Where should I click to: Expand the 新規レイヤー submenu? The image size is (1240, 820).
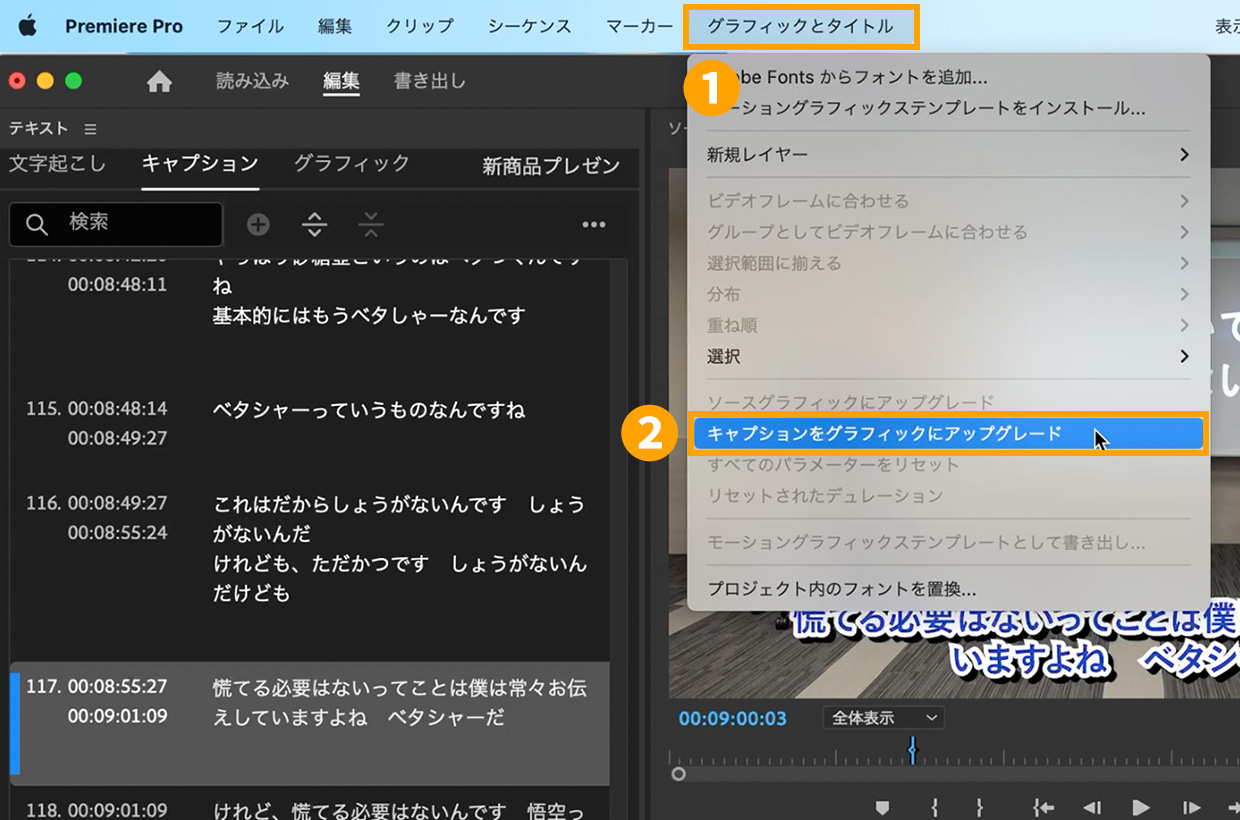tap(947, 155)
